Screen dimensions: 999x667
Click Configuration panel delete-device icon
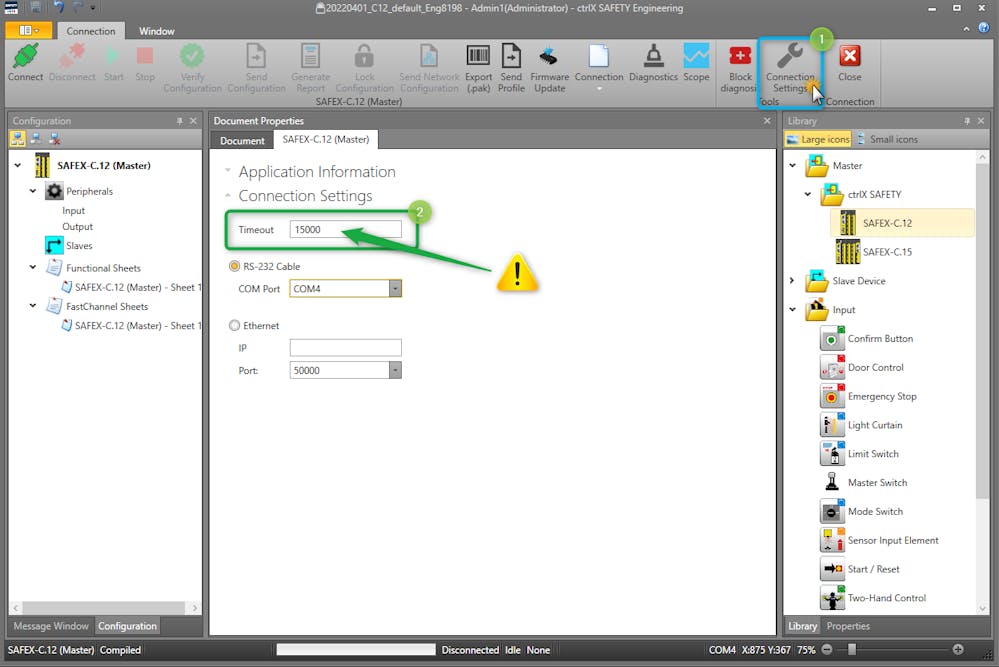click(55, 139)
